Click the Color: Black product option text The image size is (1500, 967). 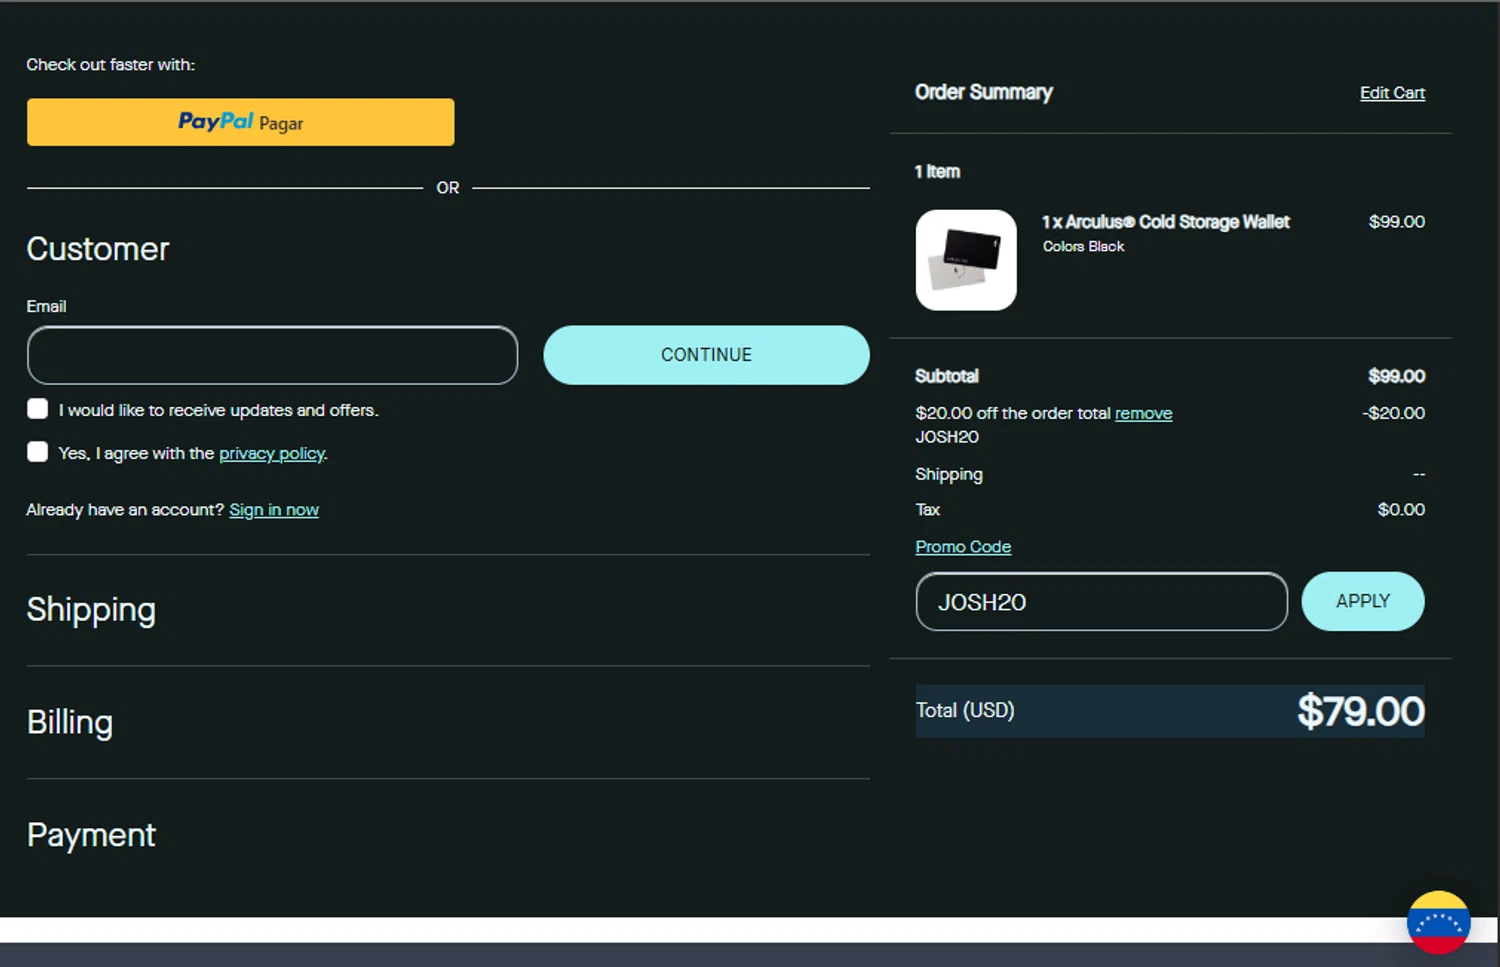[1083, 246]
